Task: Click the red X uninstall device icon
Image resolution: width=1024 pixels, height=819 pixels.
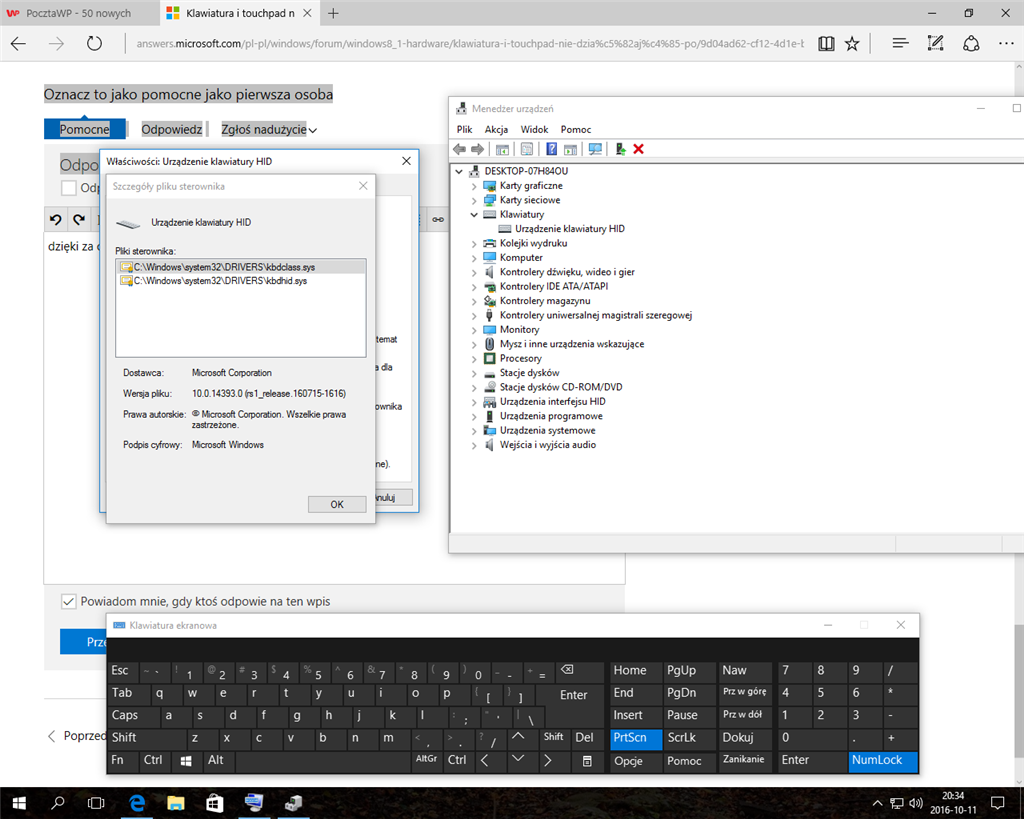Action: [x=639, y=149]
